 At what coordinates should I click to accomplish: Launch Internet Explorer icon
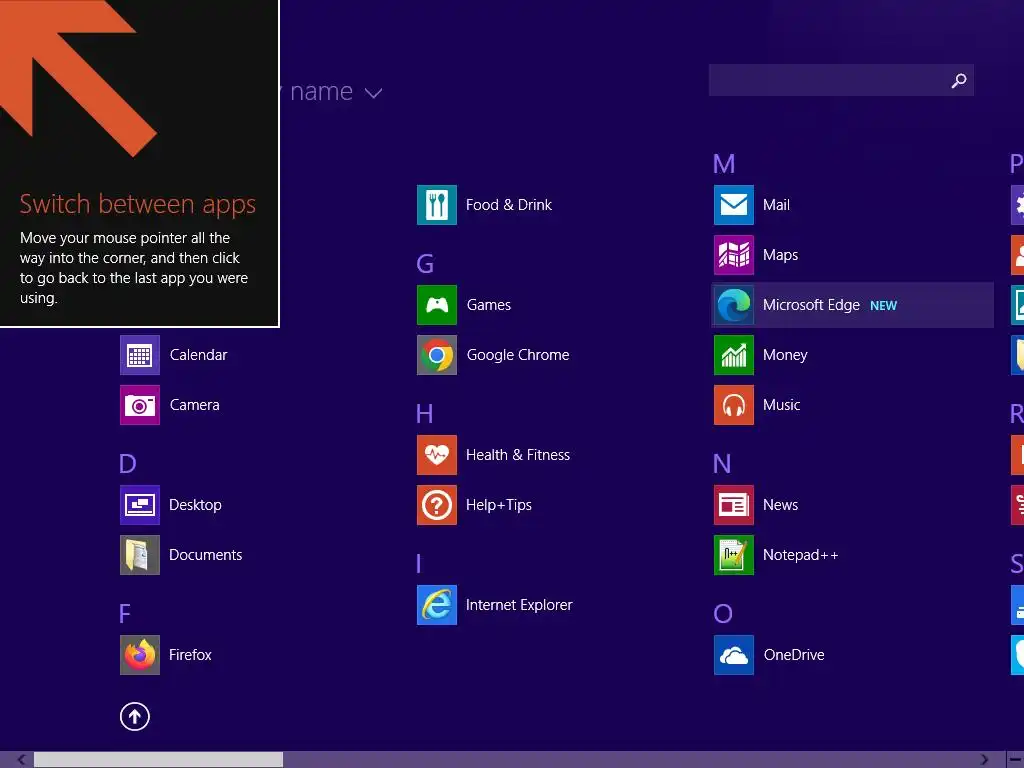click(437, 605)
